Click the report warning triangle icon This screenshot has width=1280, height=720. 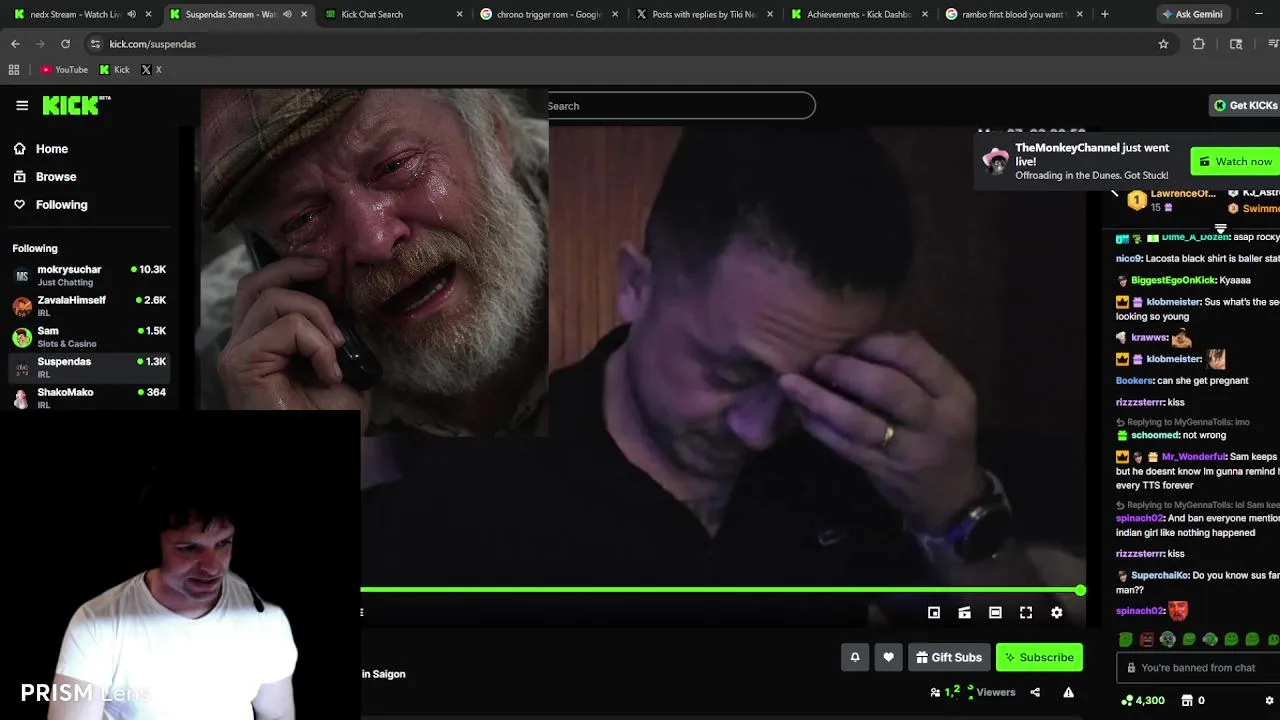1068,692
